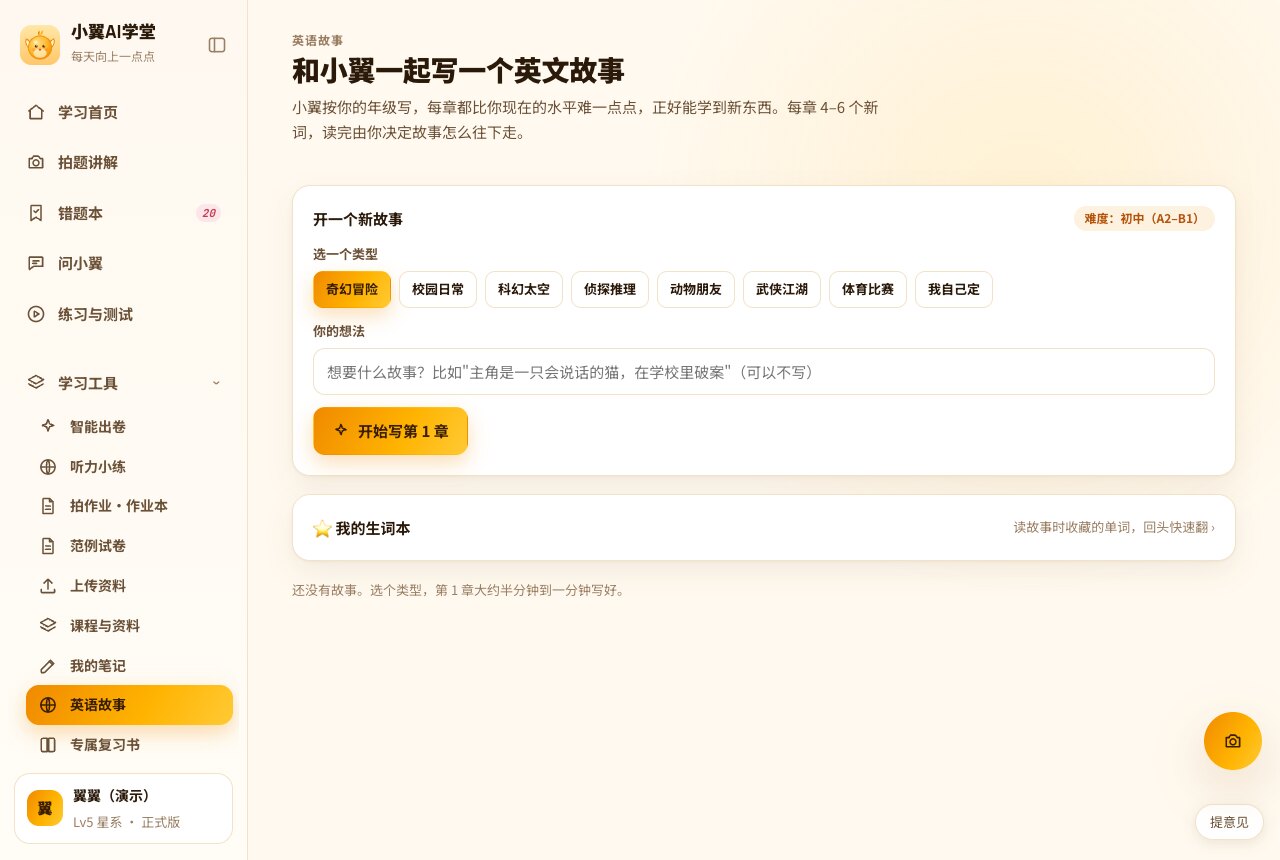
Task: Click the 20 count badge on 错题本
Action: tap(208, 213)
